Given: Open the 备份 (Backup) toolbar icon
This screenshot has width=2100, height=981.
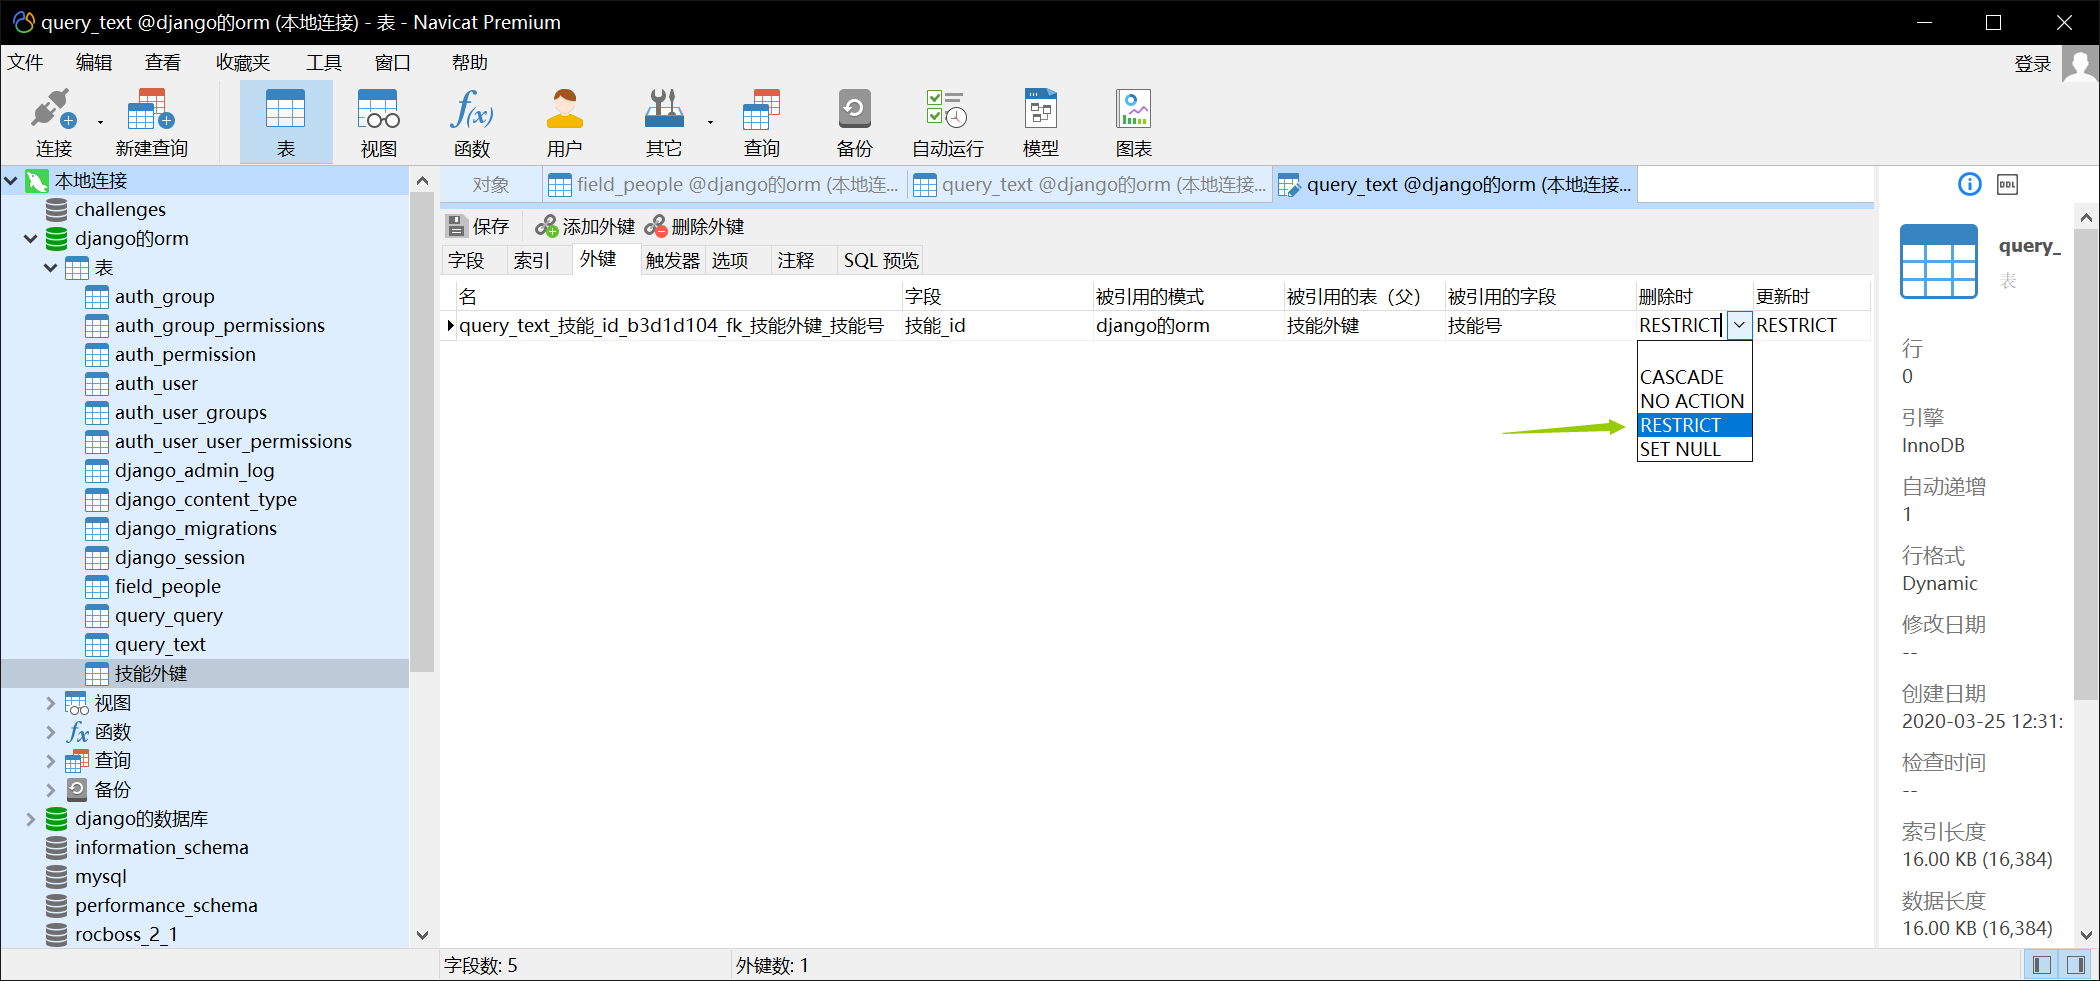Looking at the screenshot, I should pos(854,123).
